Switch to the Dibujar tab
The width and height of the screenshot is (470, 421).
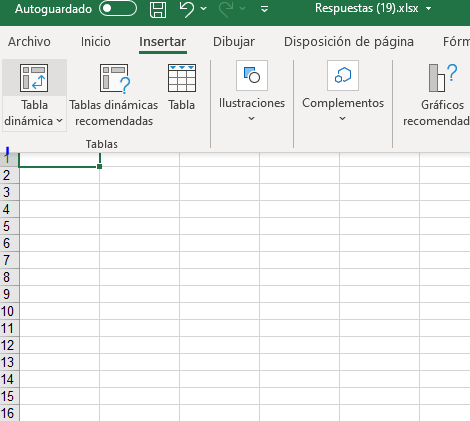point(234,42)
